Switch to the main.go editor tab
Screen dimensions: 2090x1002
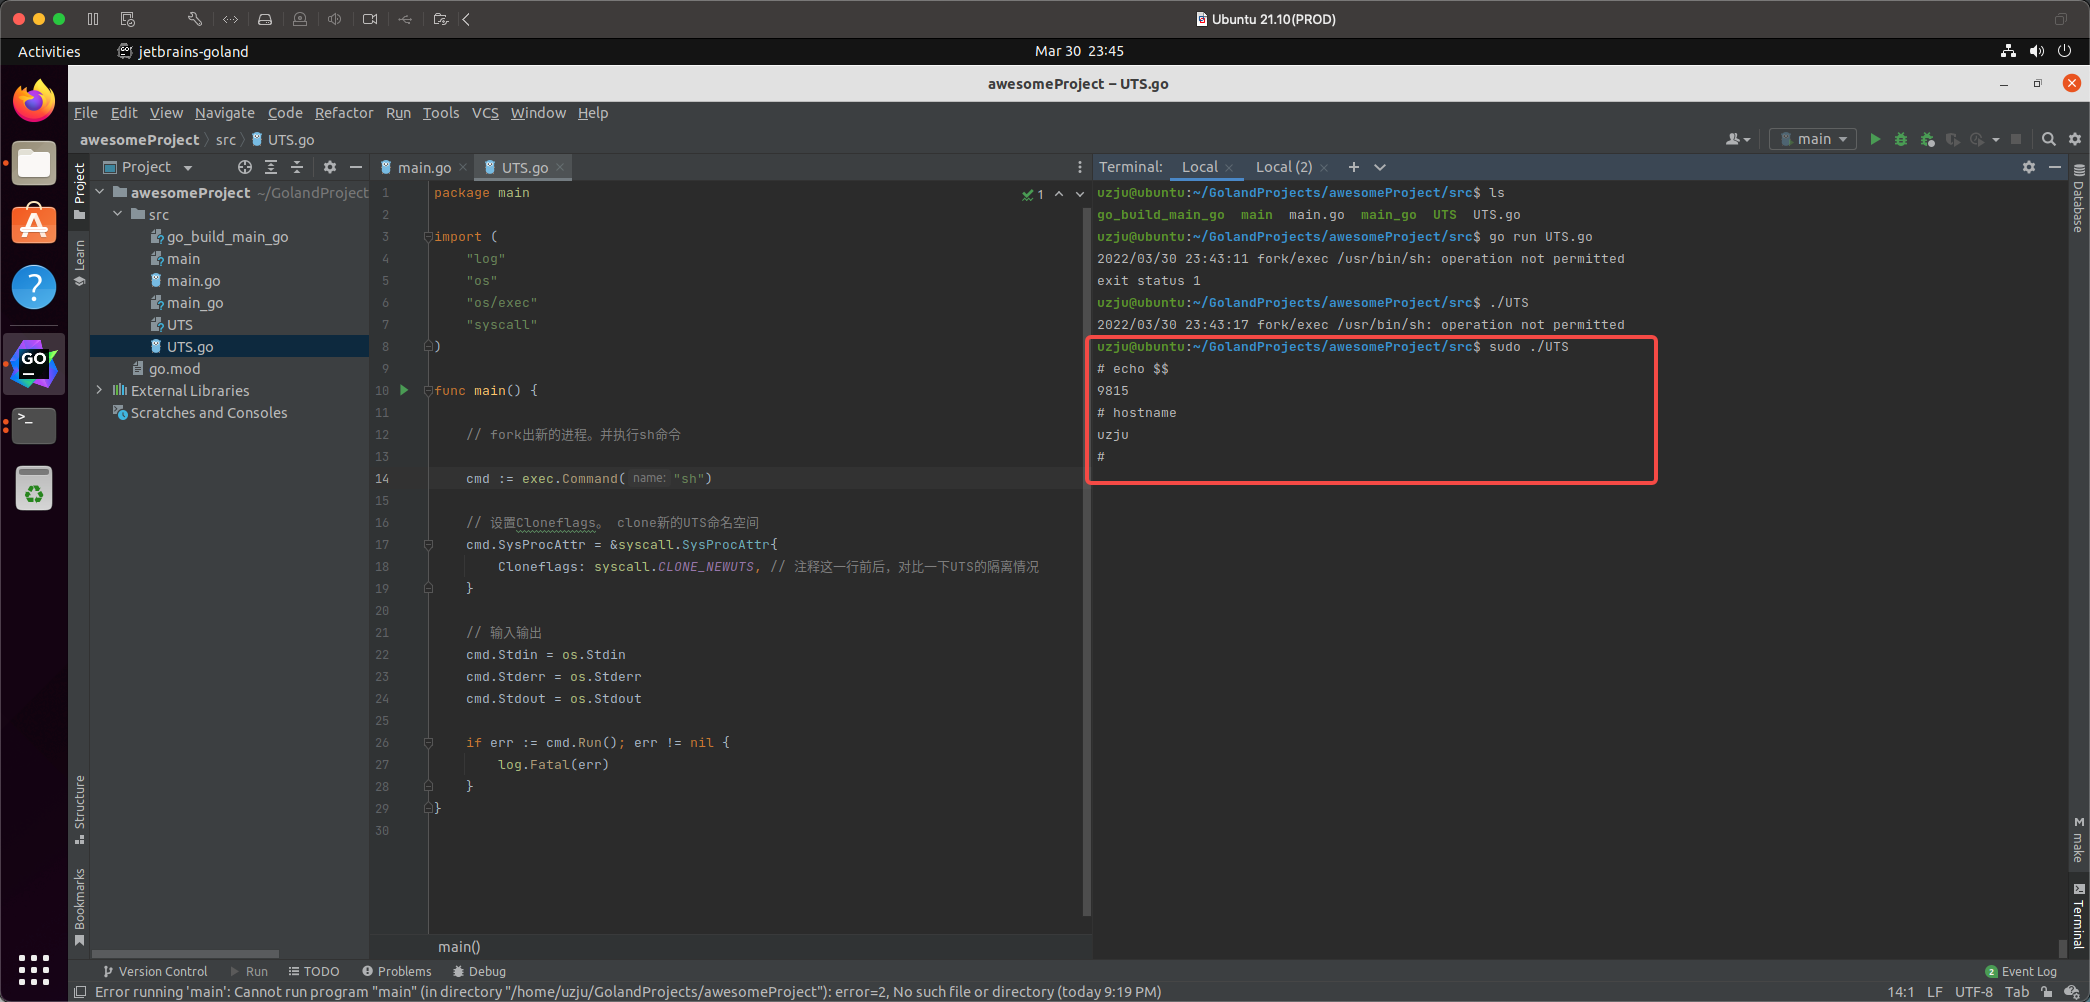(424, 167)
